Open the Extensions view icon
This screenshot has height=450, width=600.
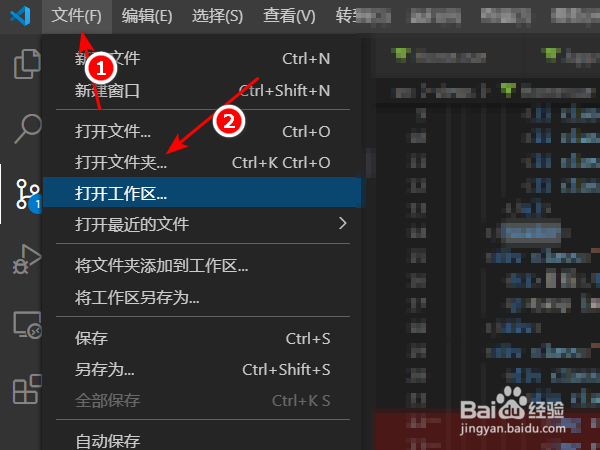tap(27, 389)
